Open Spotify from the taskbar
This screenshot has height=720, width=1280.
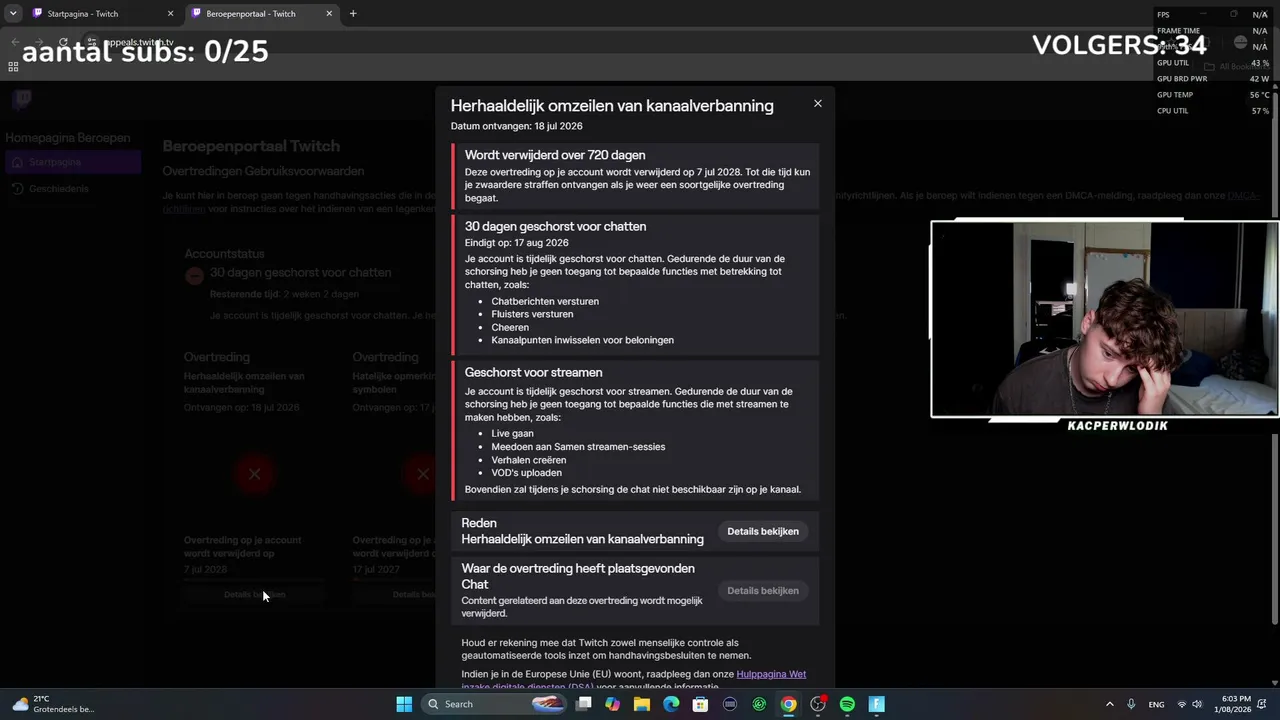coord(847,704)
